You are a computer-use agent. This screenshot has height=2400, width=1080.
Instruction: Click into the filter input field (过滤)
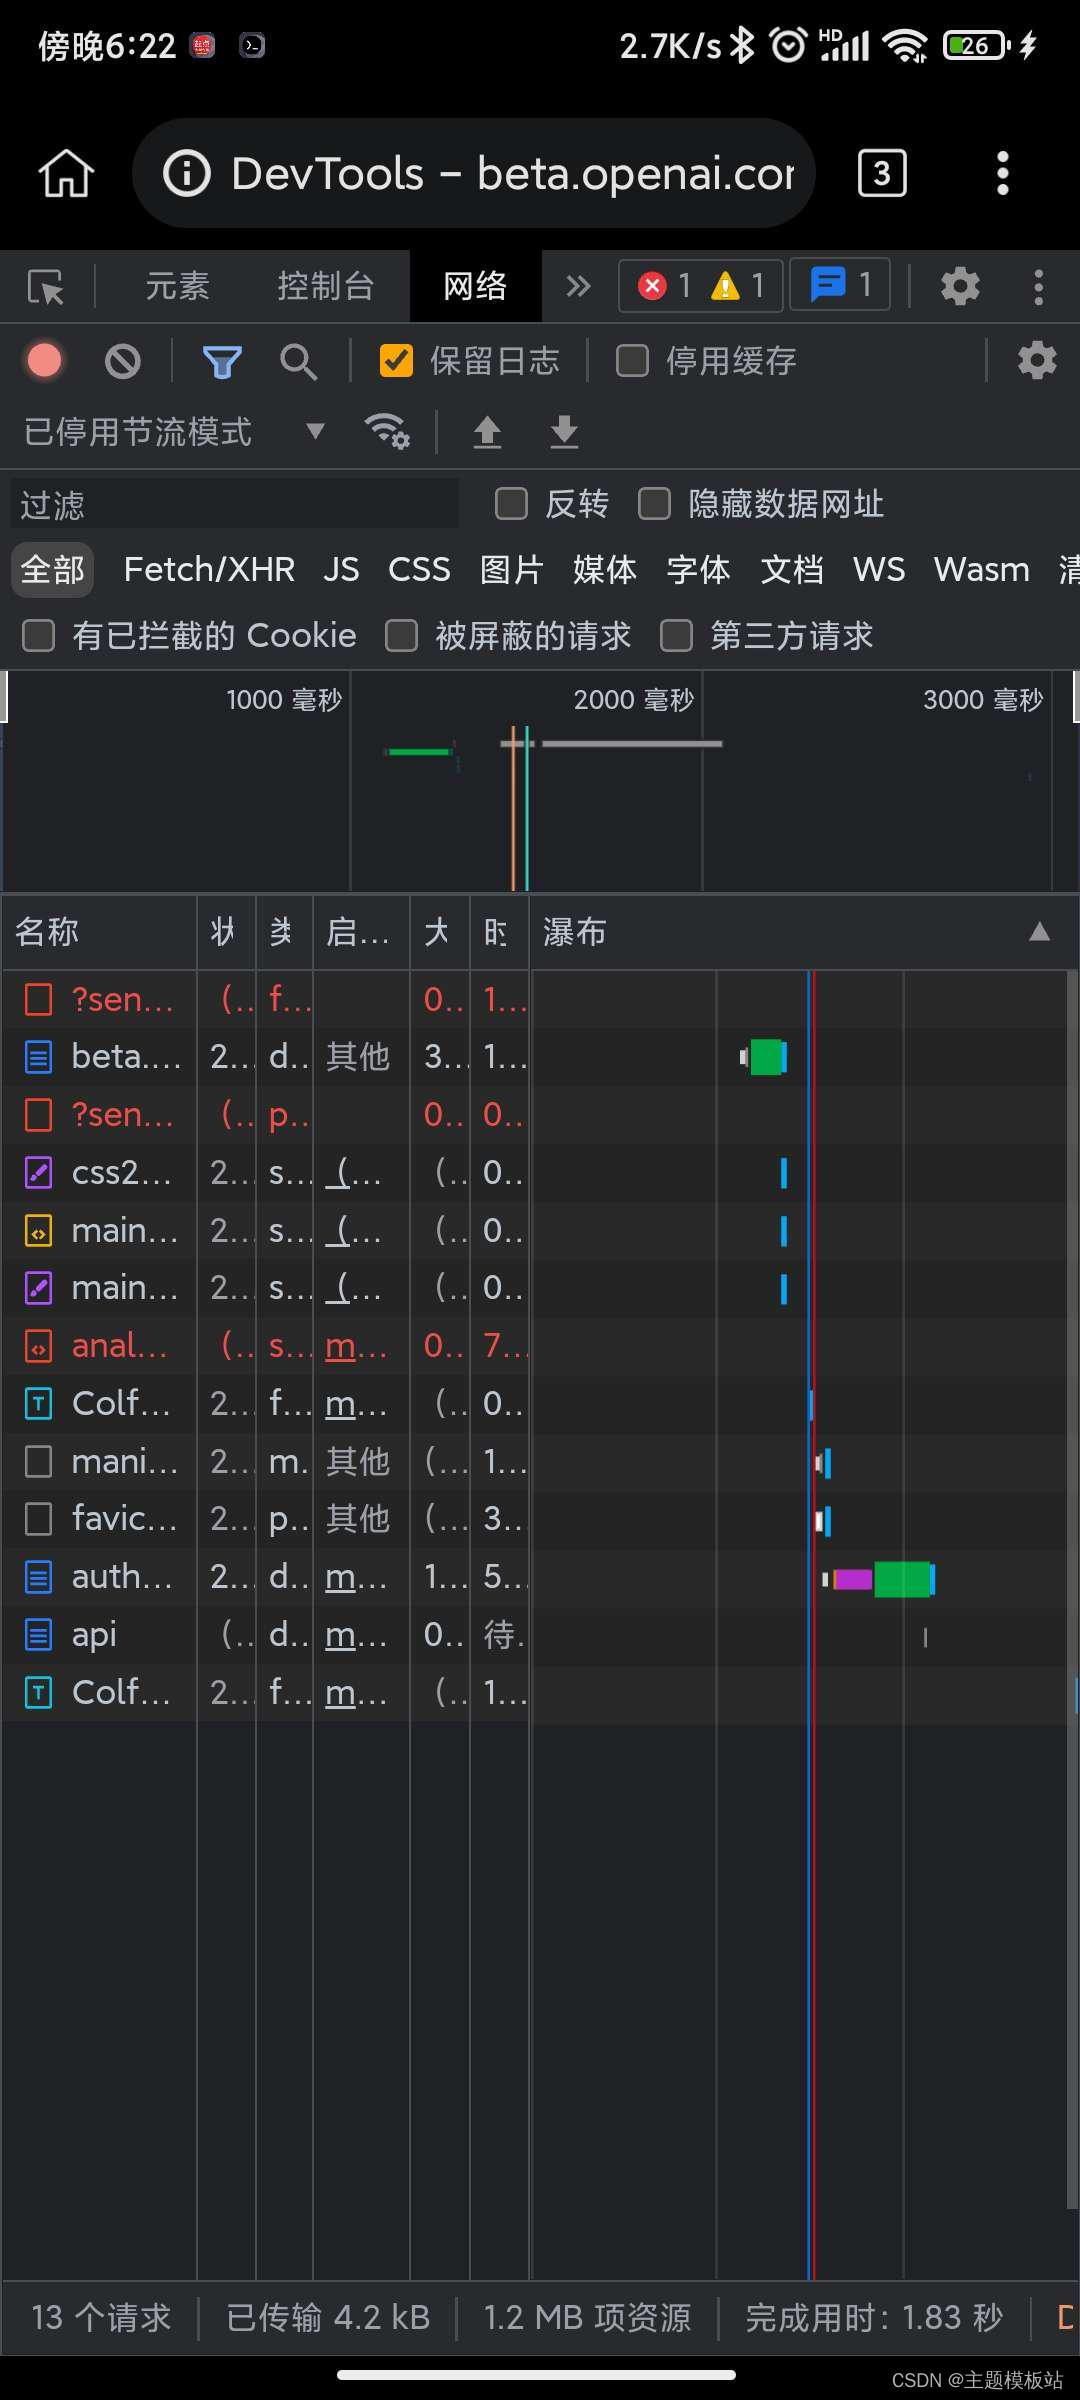[x=235, y=504]
